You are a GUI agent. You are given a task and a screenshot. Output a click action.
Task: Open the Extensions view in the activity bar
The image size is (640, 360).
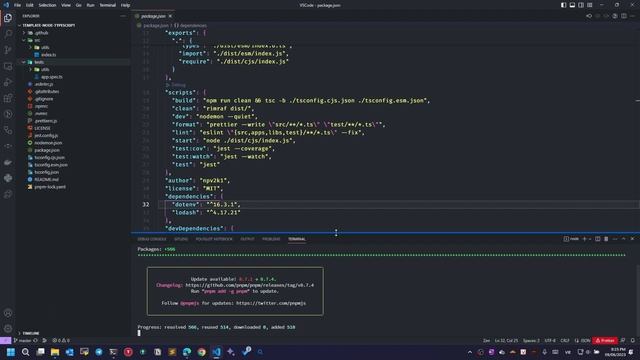tap(8, 98)
